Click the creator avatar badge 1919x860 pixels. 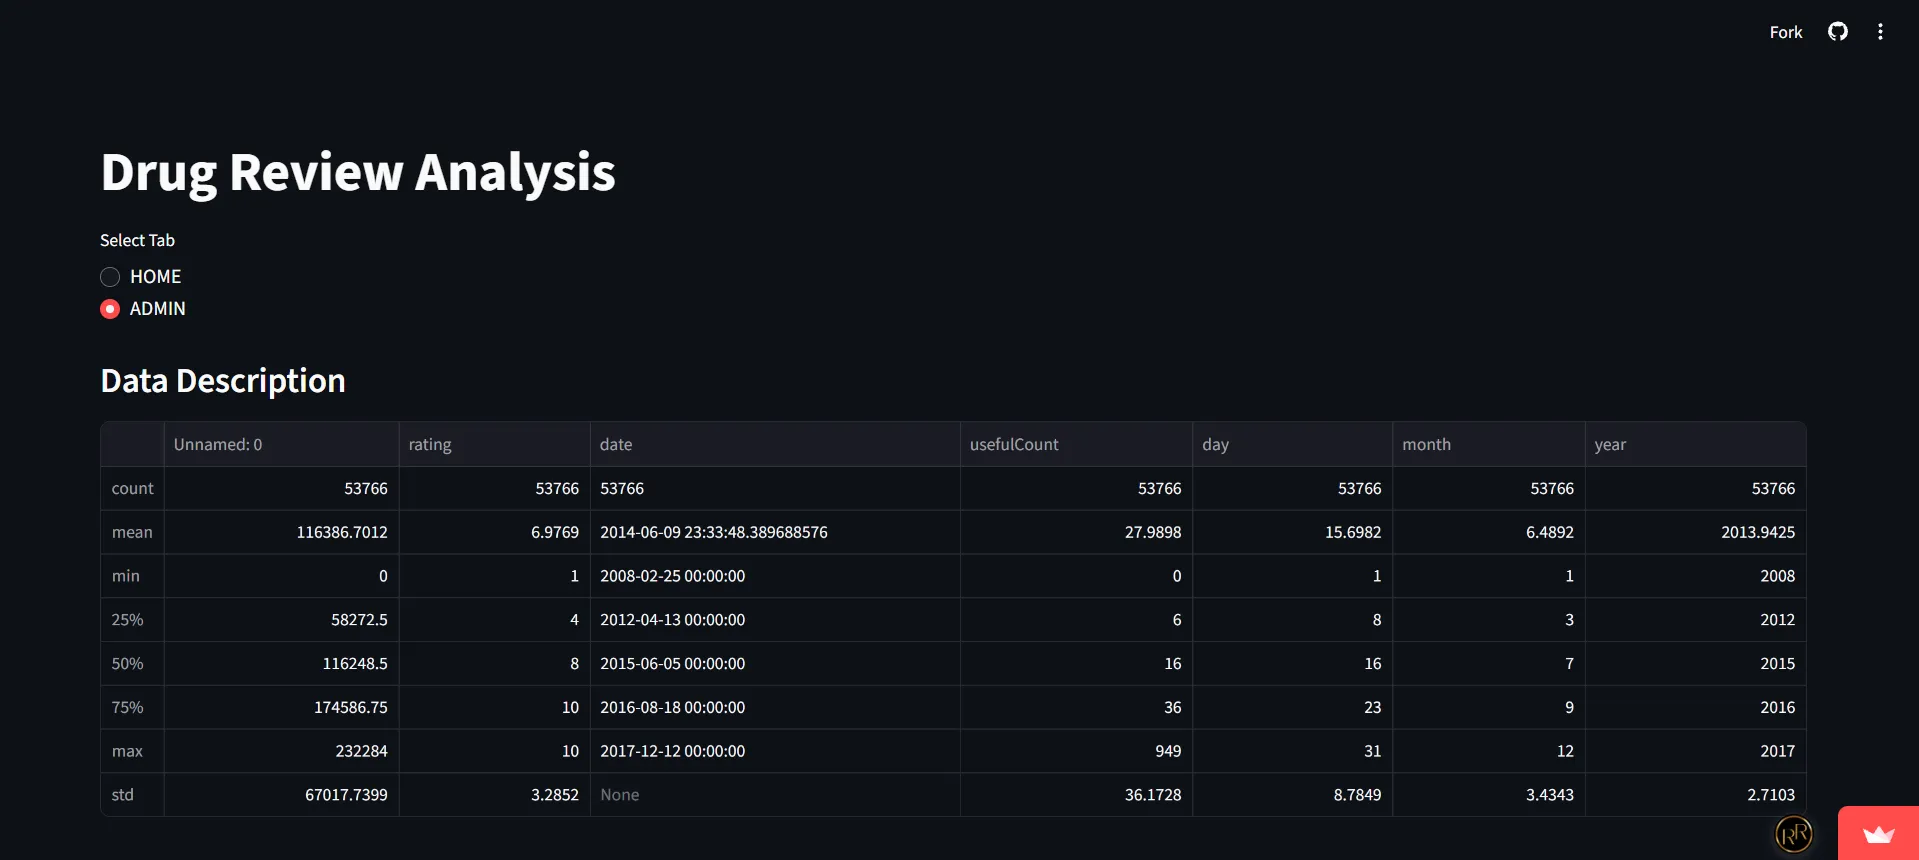pos(1793,834)
